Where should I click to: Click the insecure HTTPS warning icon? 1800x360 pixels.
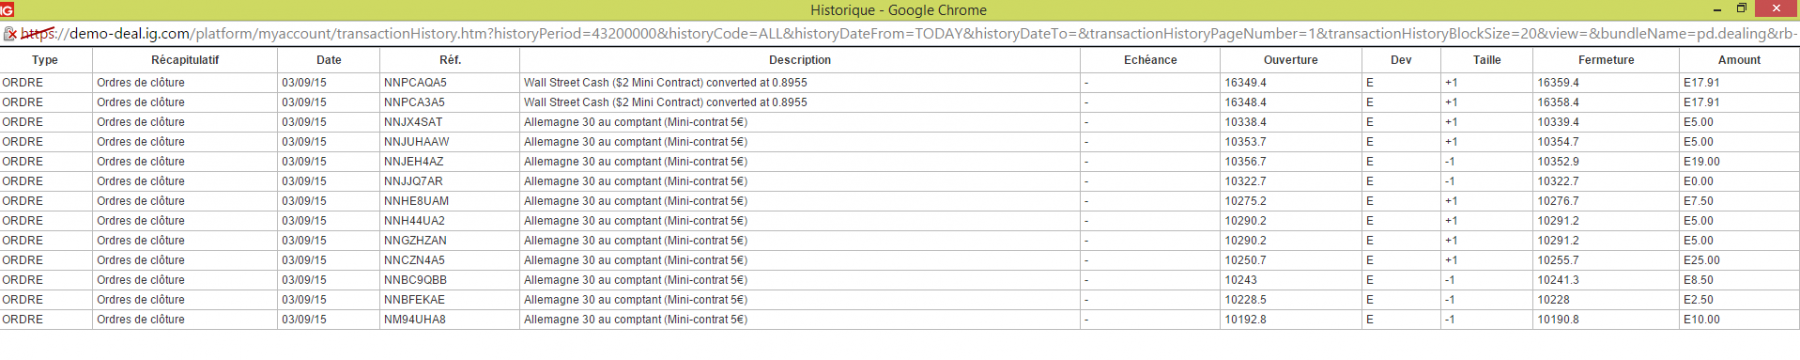10,33
